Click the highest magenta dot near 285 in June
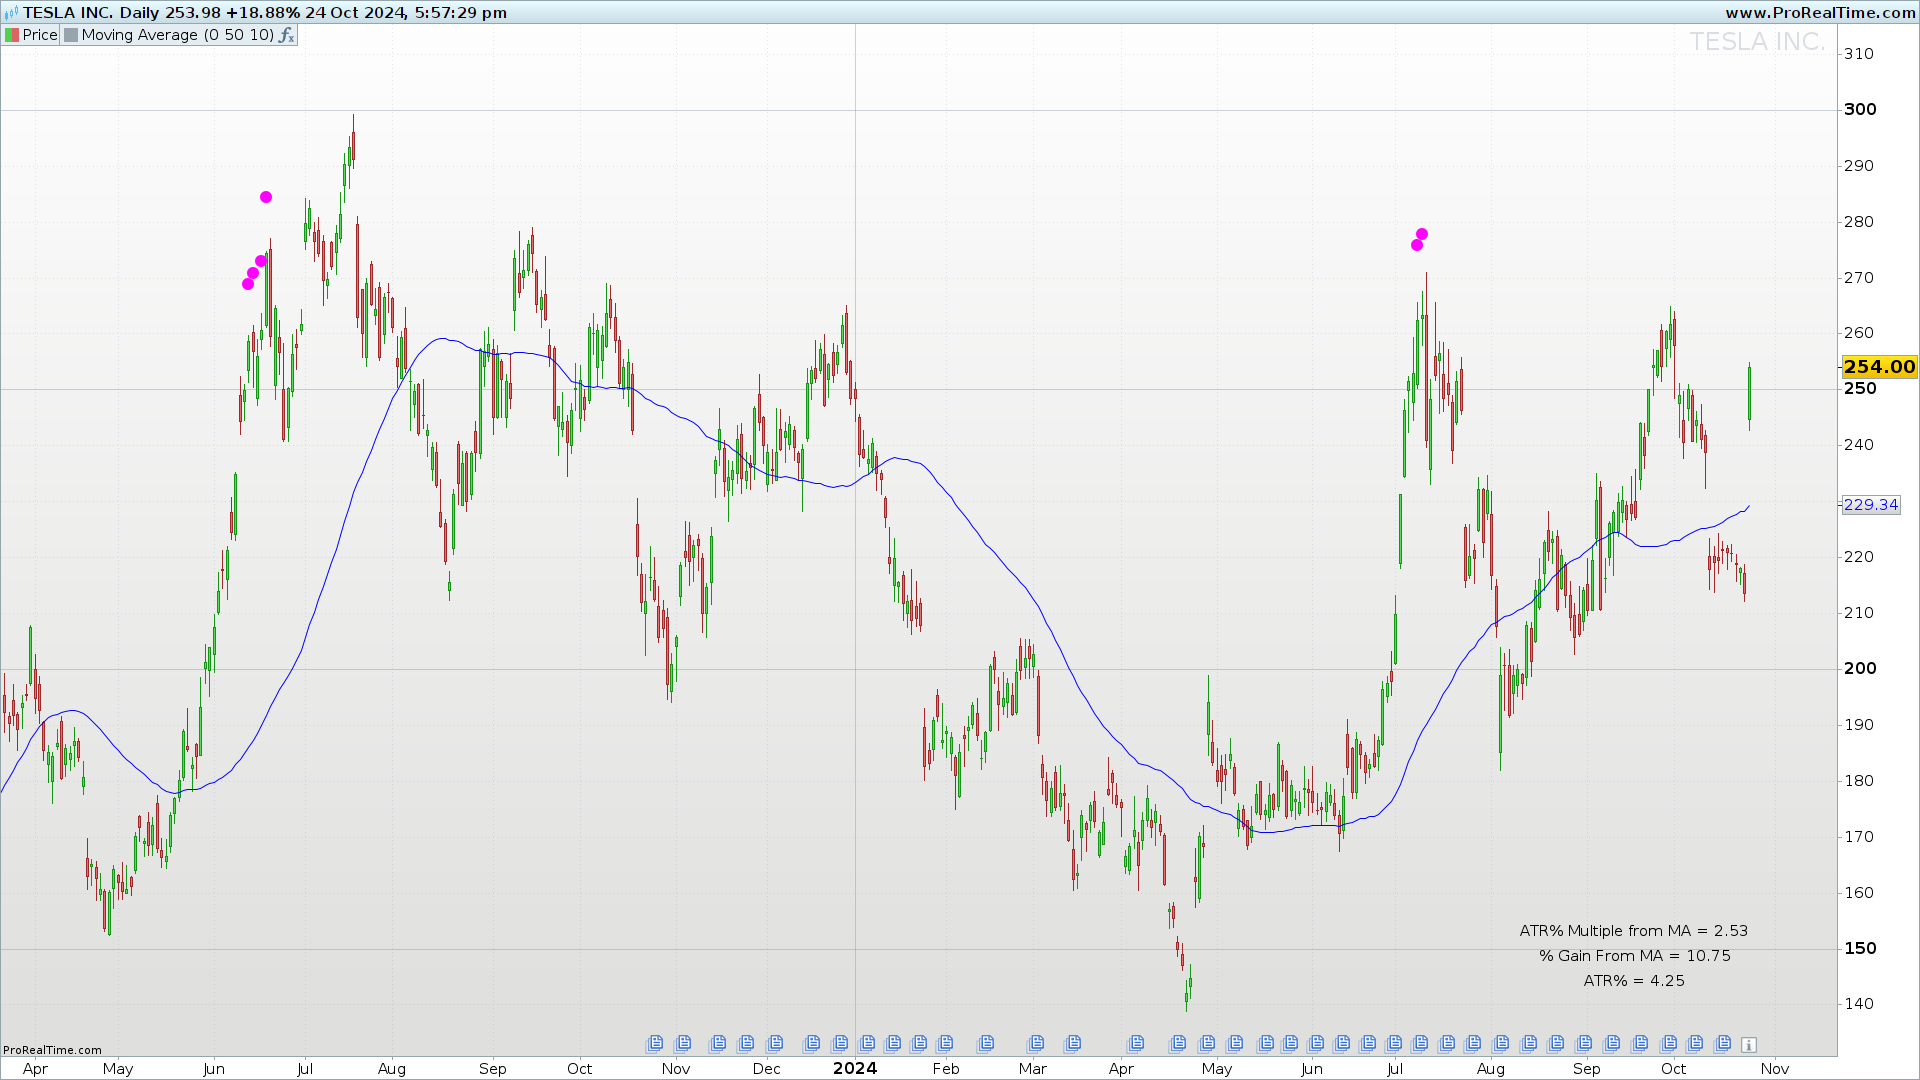This screenshot has height=1080, width=1920. (x=266, y=197)
